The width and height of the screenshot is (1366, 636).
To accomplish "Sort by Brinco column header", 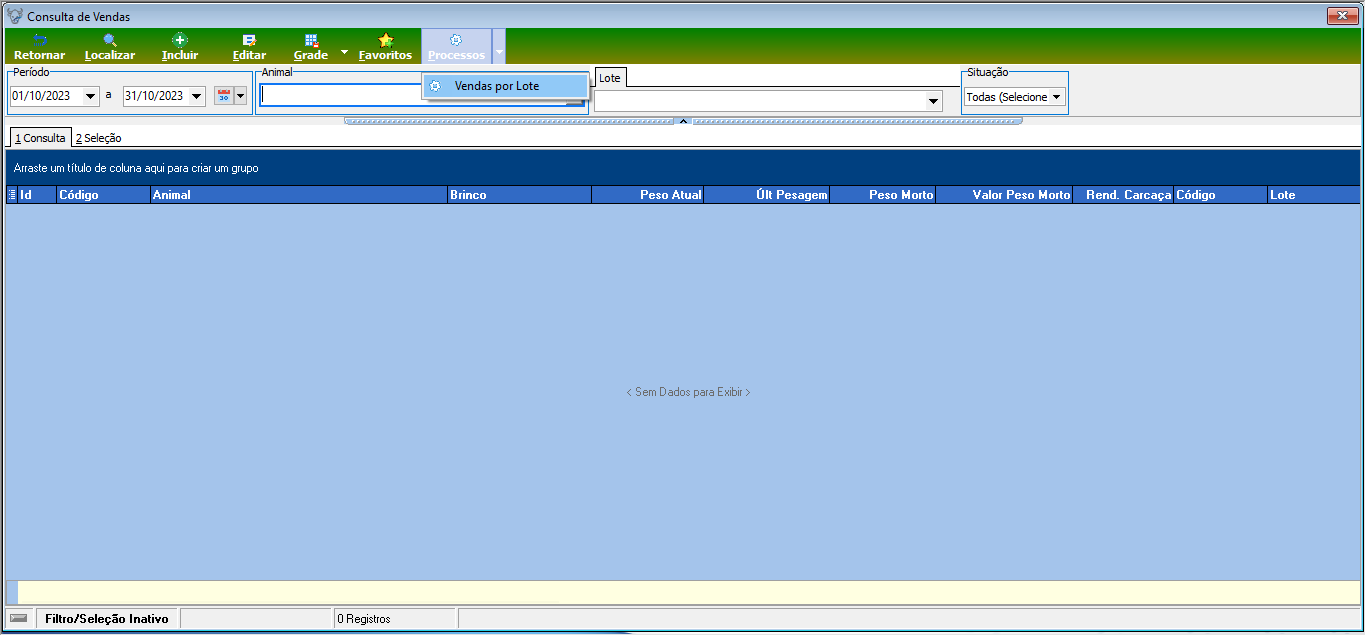I will (519, 195).
